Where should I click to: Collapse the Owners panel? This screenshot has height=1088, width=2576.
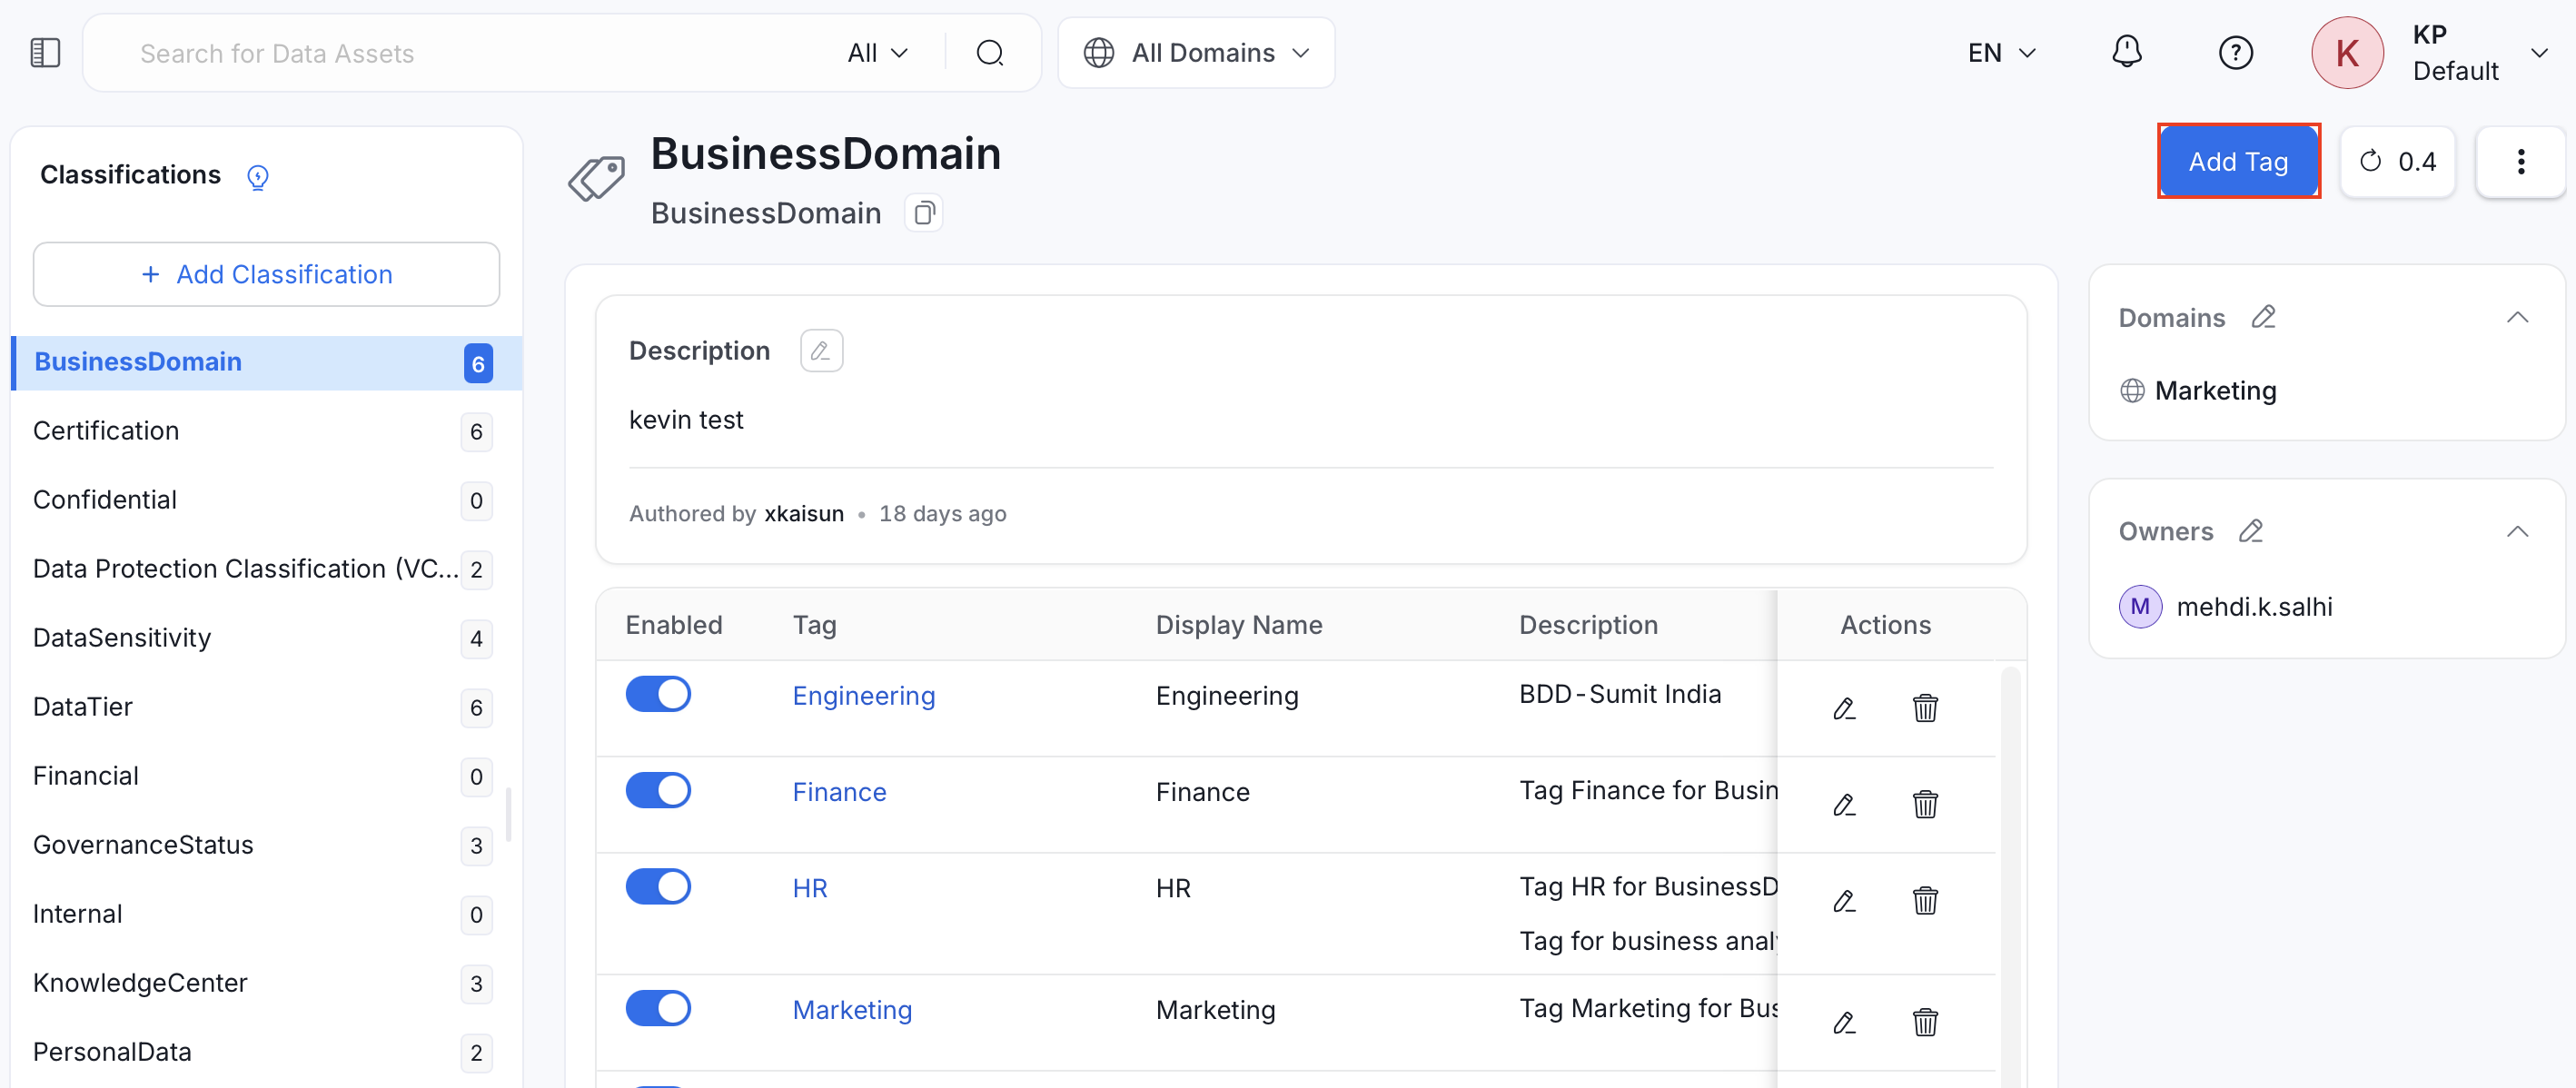(x=2517, y=532)
